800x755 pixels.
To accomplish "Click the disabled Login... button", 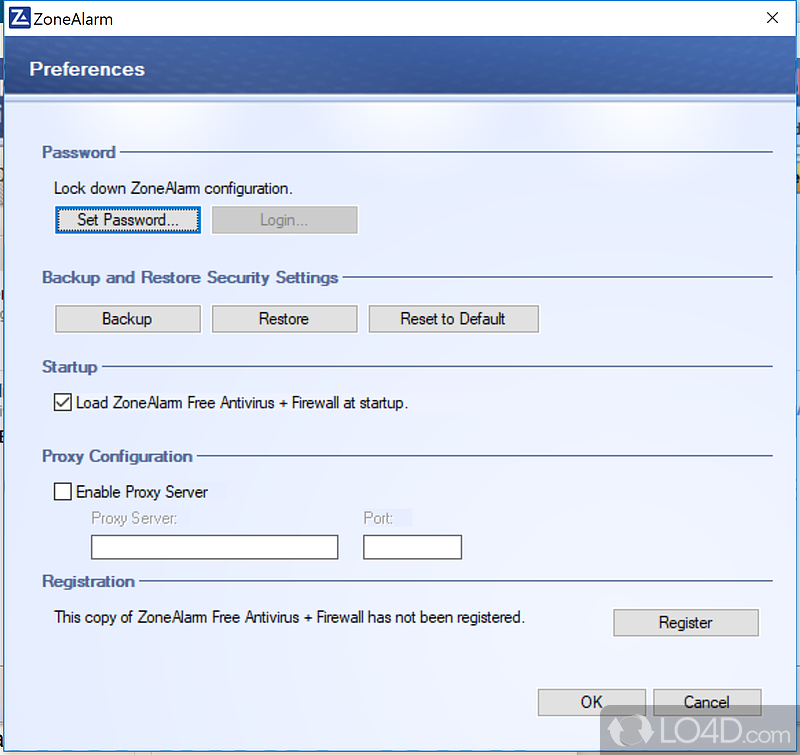I will (284, 220).
